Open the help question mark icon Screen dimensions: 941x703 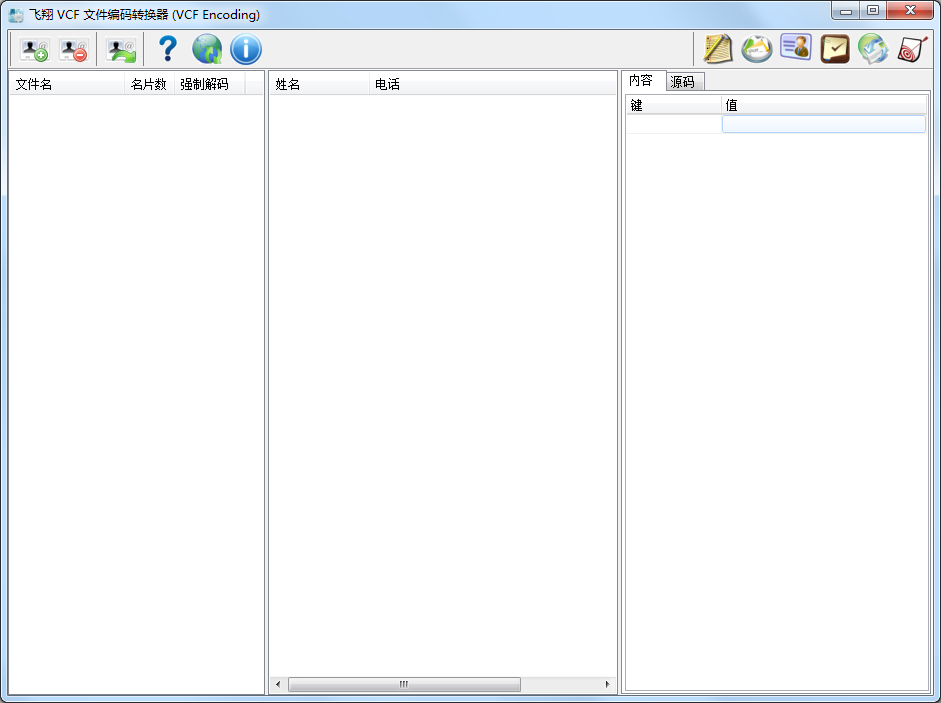click(x=166, y=48)
